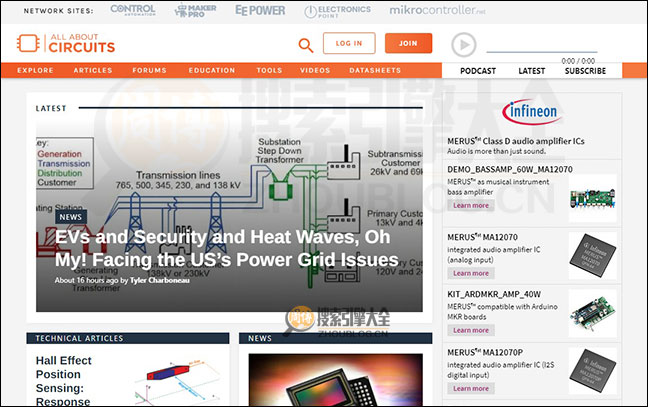
Task: Expand the Tools menu
Action: click(x=269, y=71)
